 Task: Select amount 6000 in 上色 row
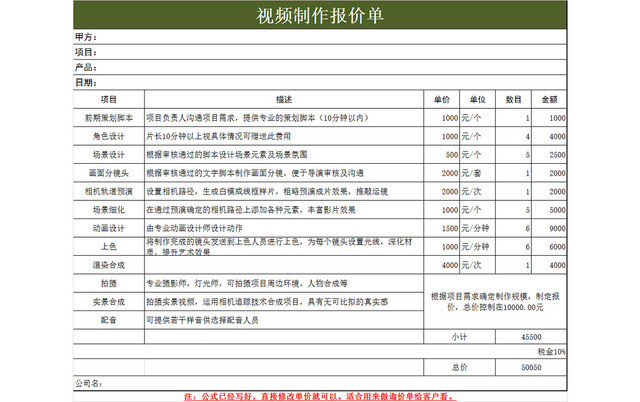click(x=549, y=247)
